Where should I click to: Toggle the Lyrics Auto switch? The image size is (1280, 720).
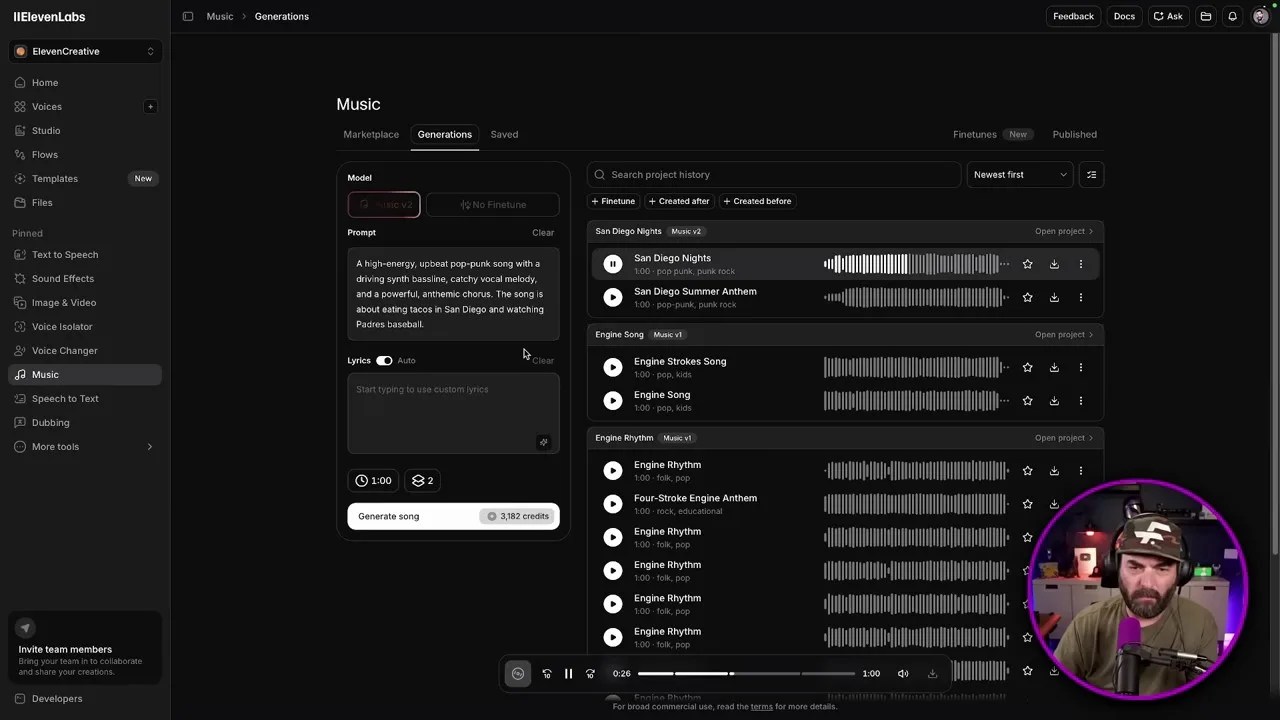384,361
